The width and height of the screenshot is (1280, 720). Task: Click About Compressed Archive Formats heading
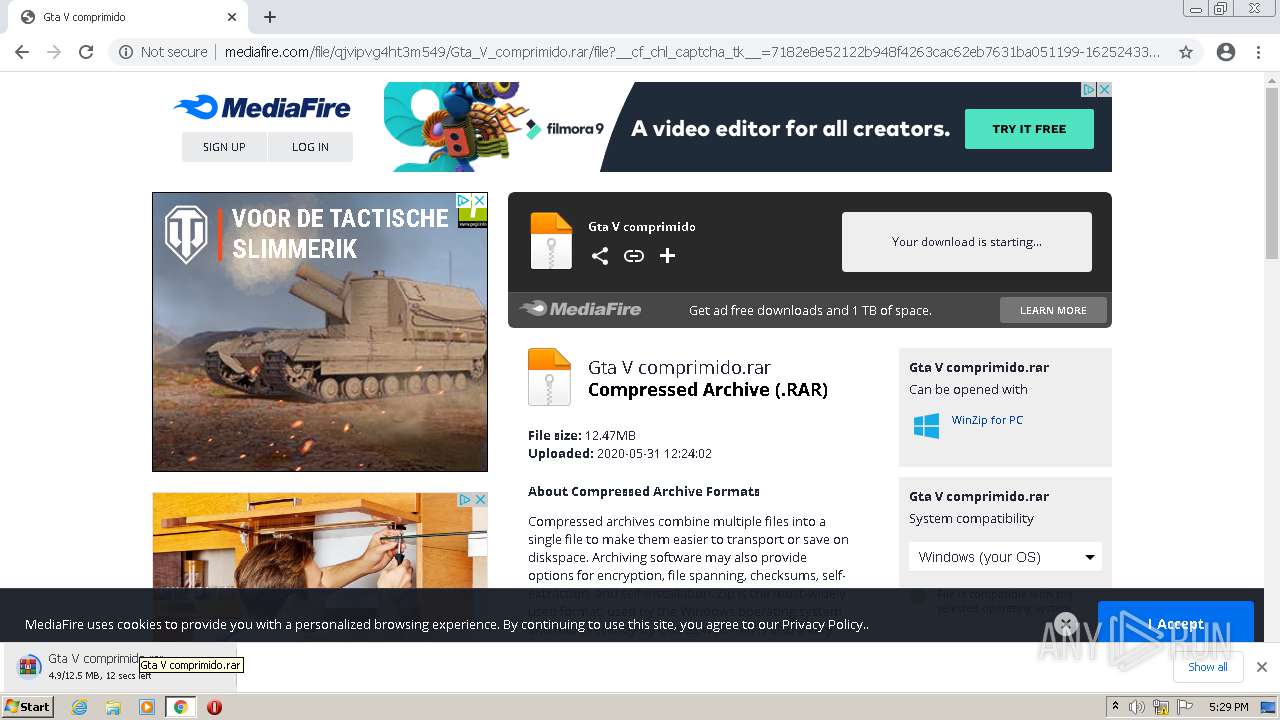tap(644, 491)
